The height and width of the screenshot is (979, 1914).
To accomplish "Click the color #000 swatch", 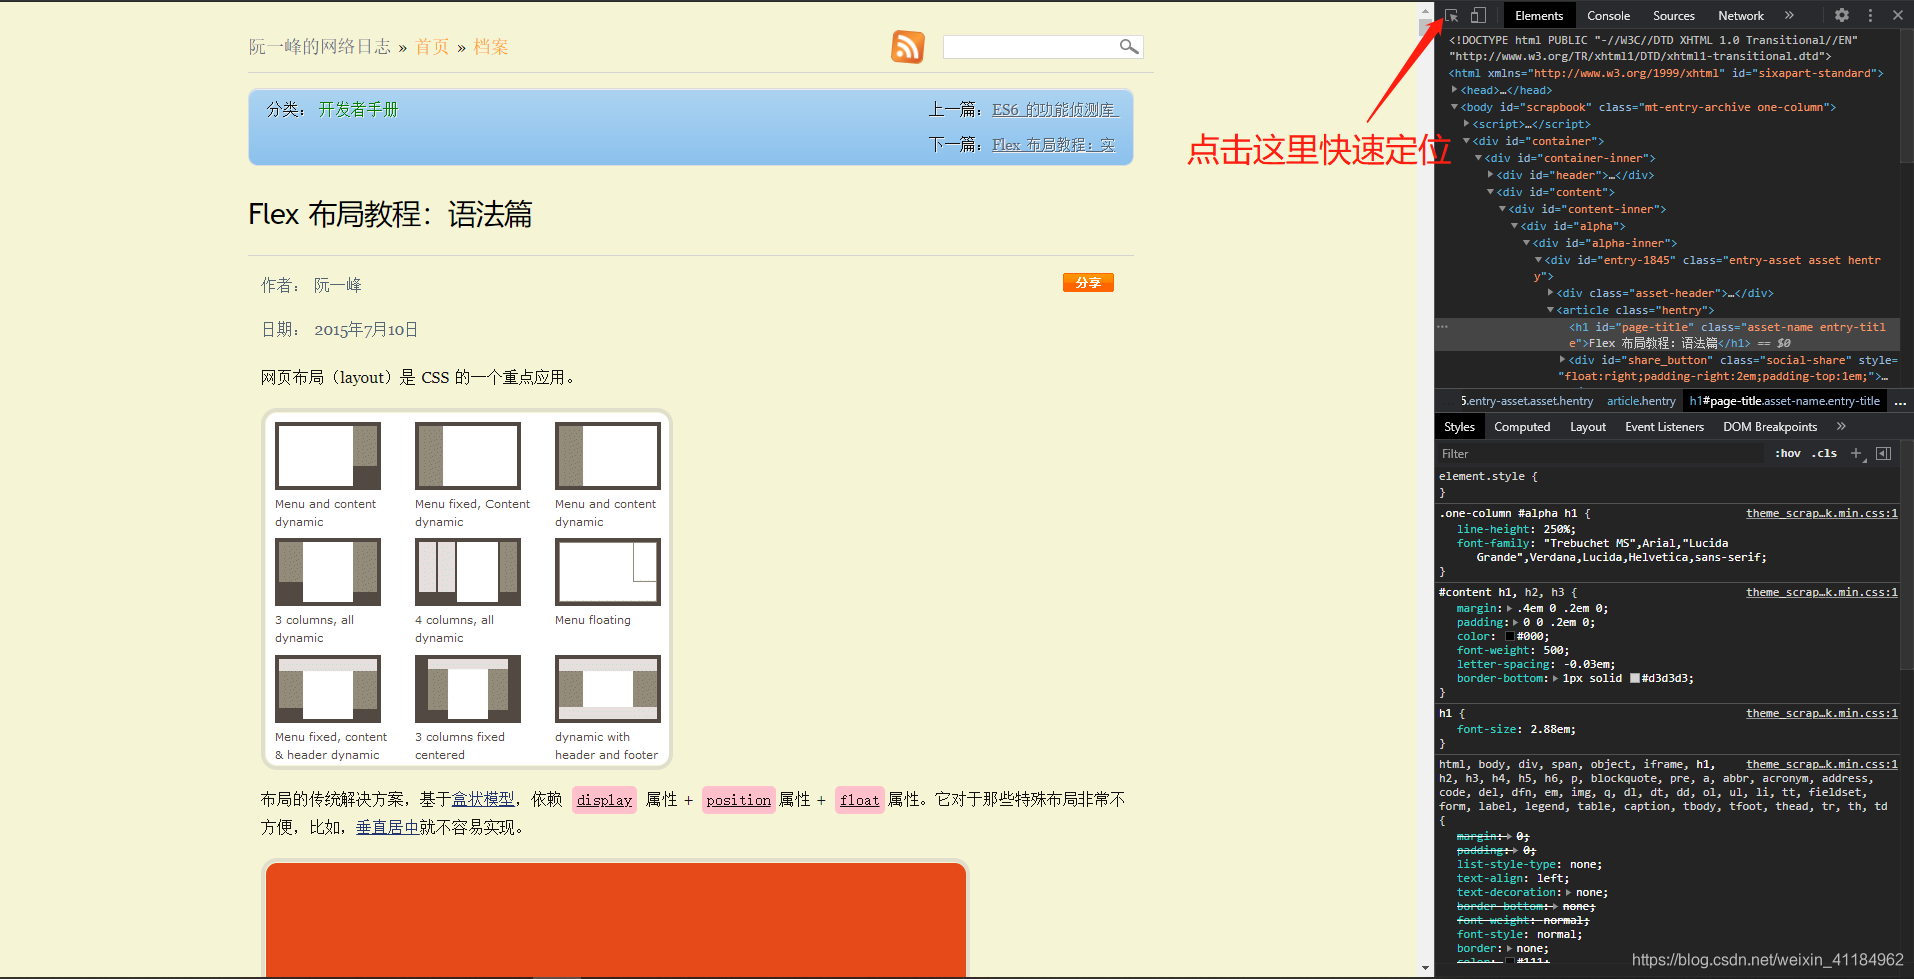I will (x=1510, y=636).
